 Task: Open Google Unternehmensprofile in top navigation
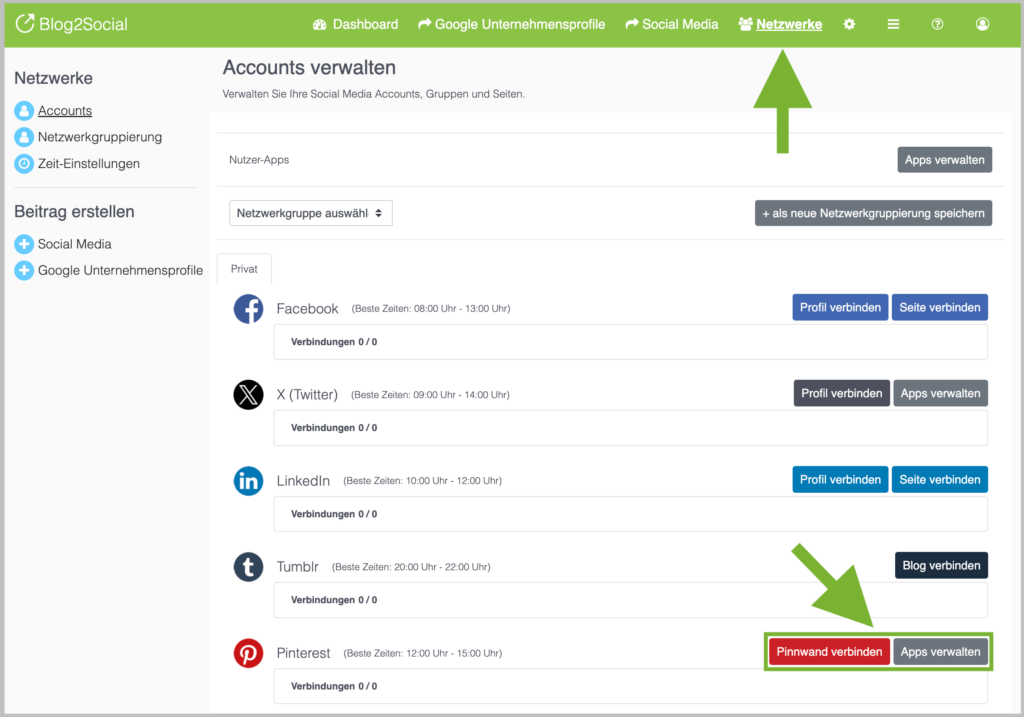(511, 24)
